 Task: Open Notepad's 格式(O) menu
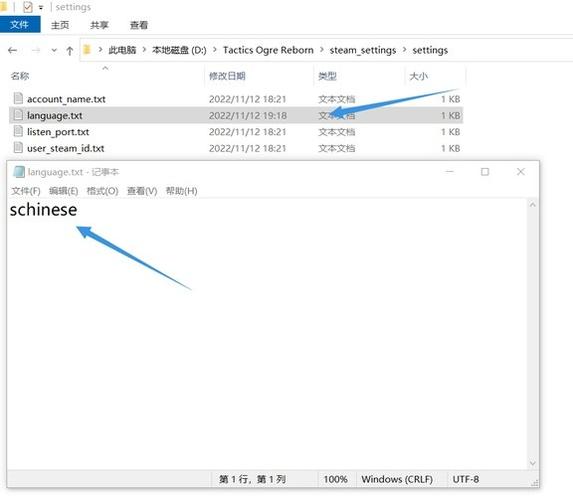(x=102, y=191)
